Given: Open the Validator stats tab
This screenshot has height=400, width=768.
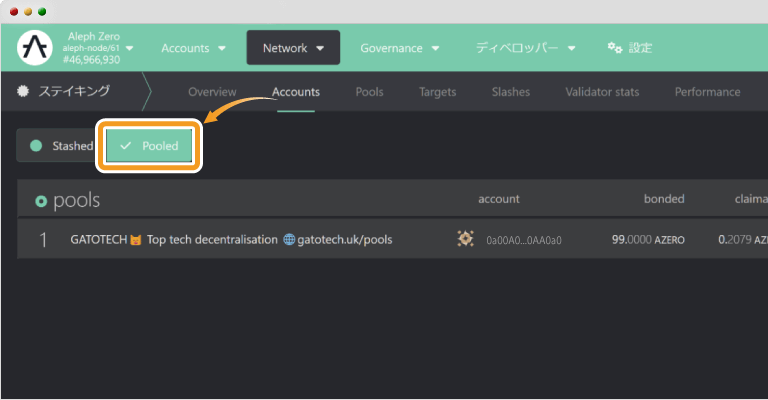Looking at the screenshot, I should 602,92.
